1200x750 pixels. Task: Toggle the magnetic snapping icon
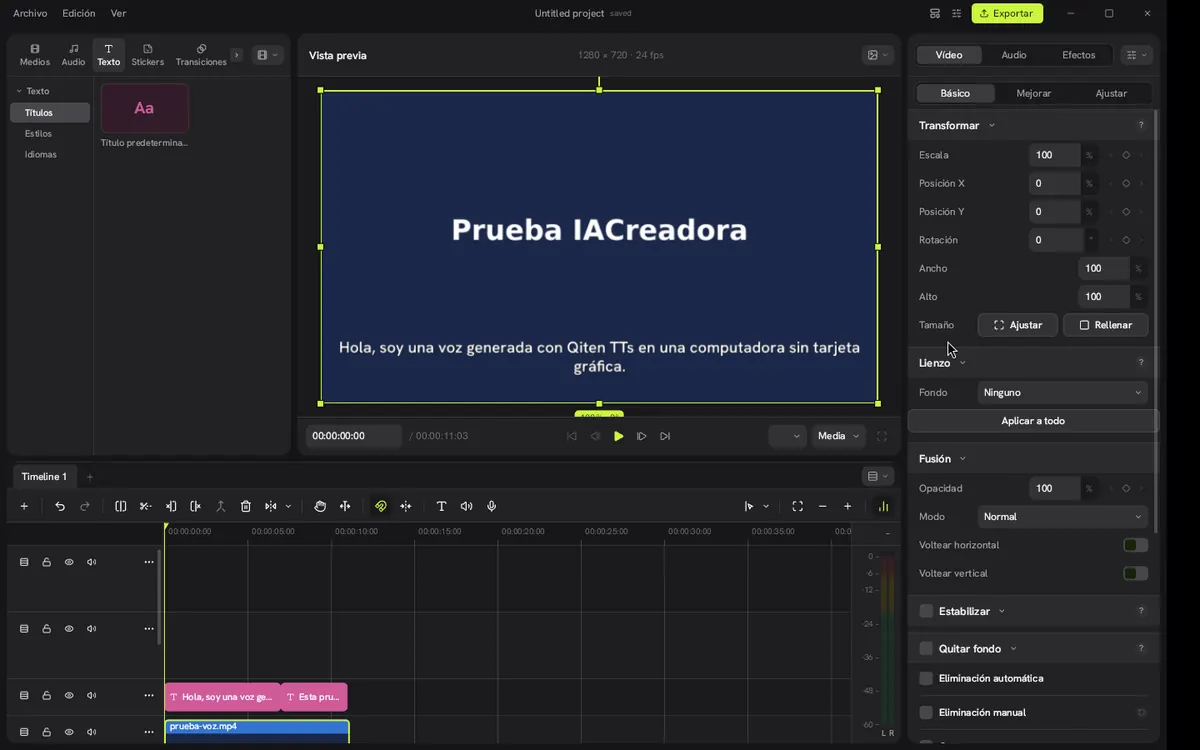(x=380, y=506)
